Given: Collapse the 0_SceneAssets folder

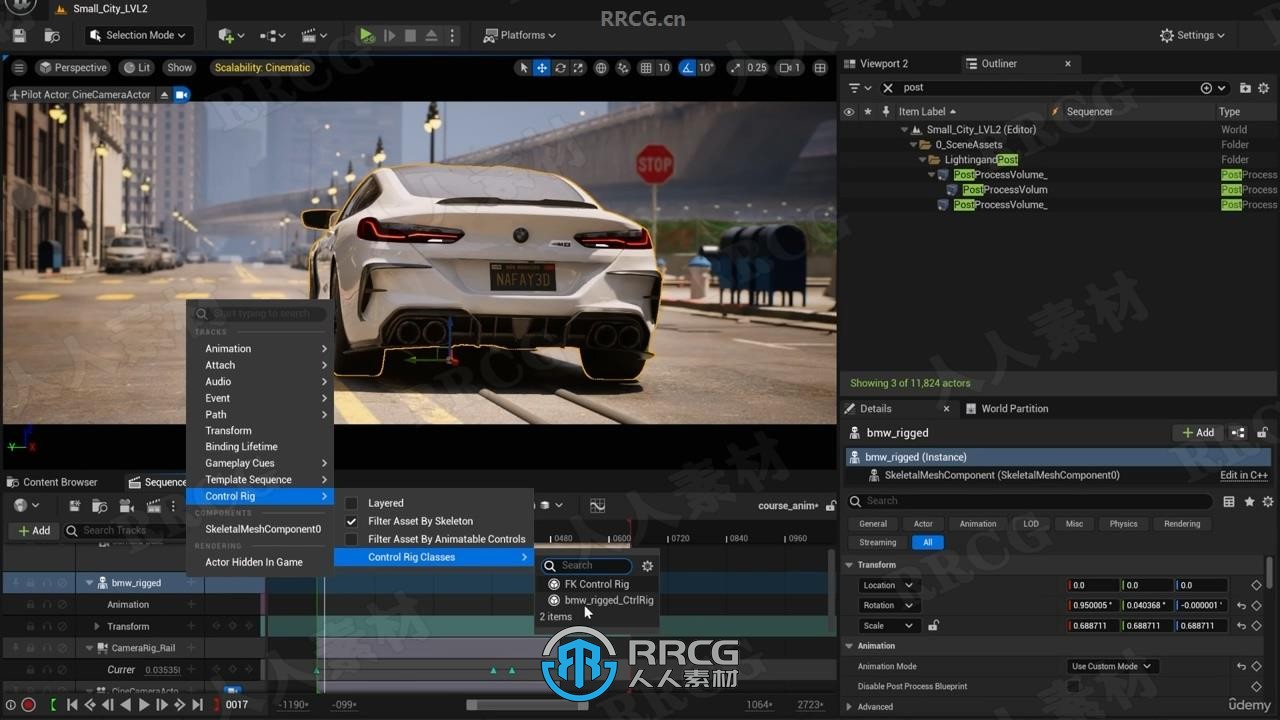Looking at the screenshot, I should click(x=914, y=145).
